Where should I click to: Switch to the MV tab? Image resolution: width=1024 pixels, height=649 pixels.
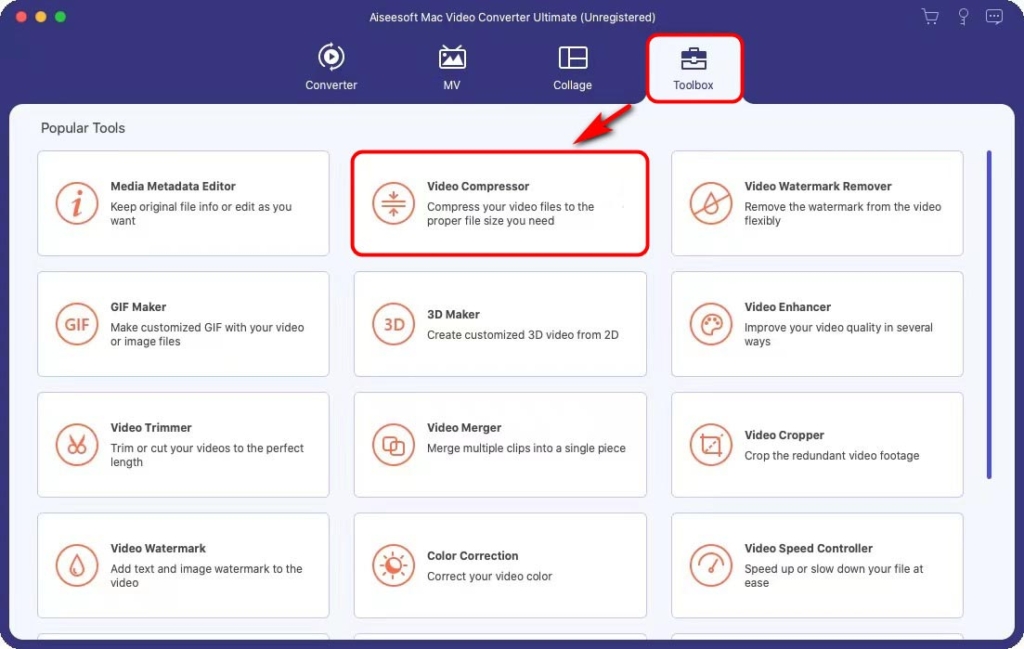pos(451,66)
